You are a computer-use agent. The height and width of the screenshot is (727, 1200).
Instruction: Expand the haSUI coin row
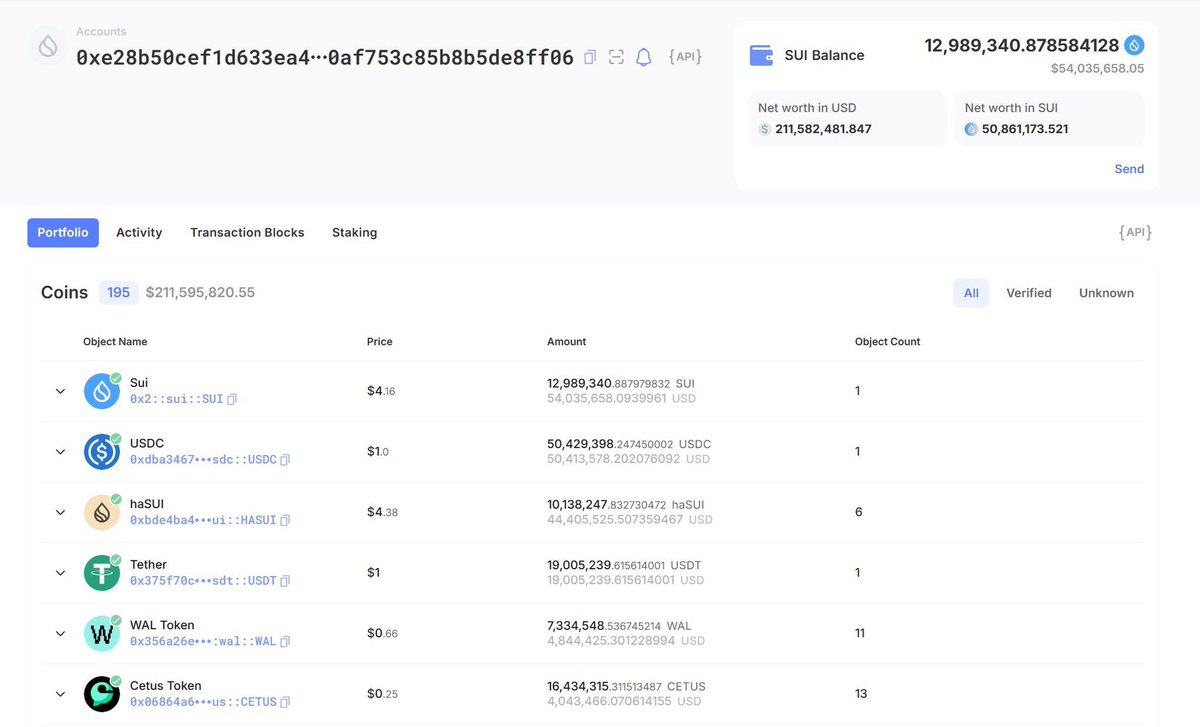(61, 512)
